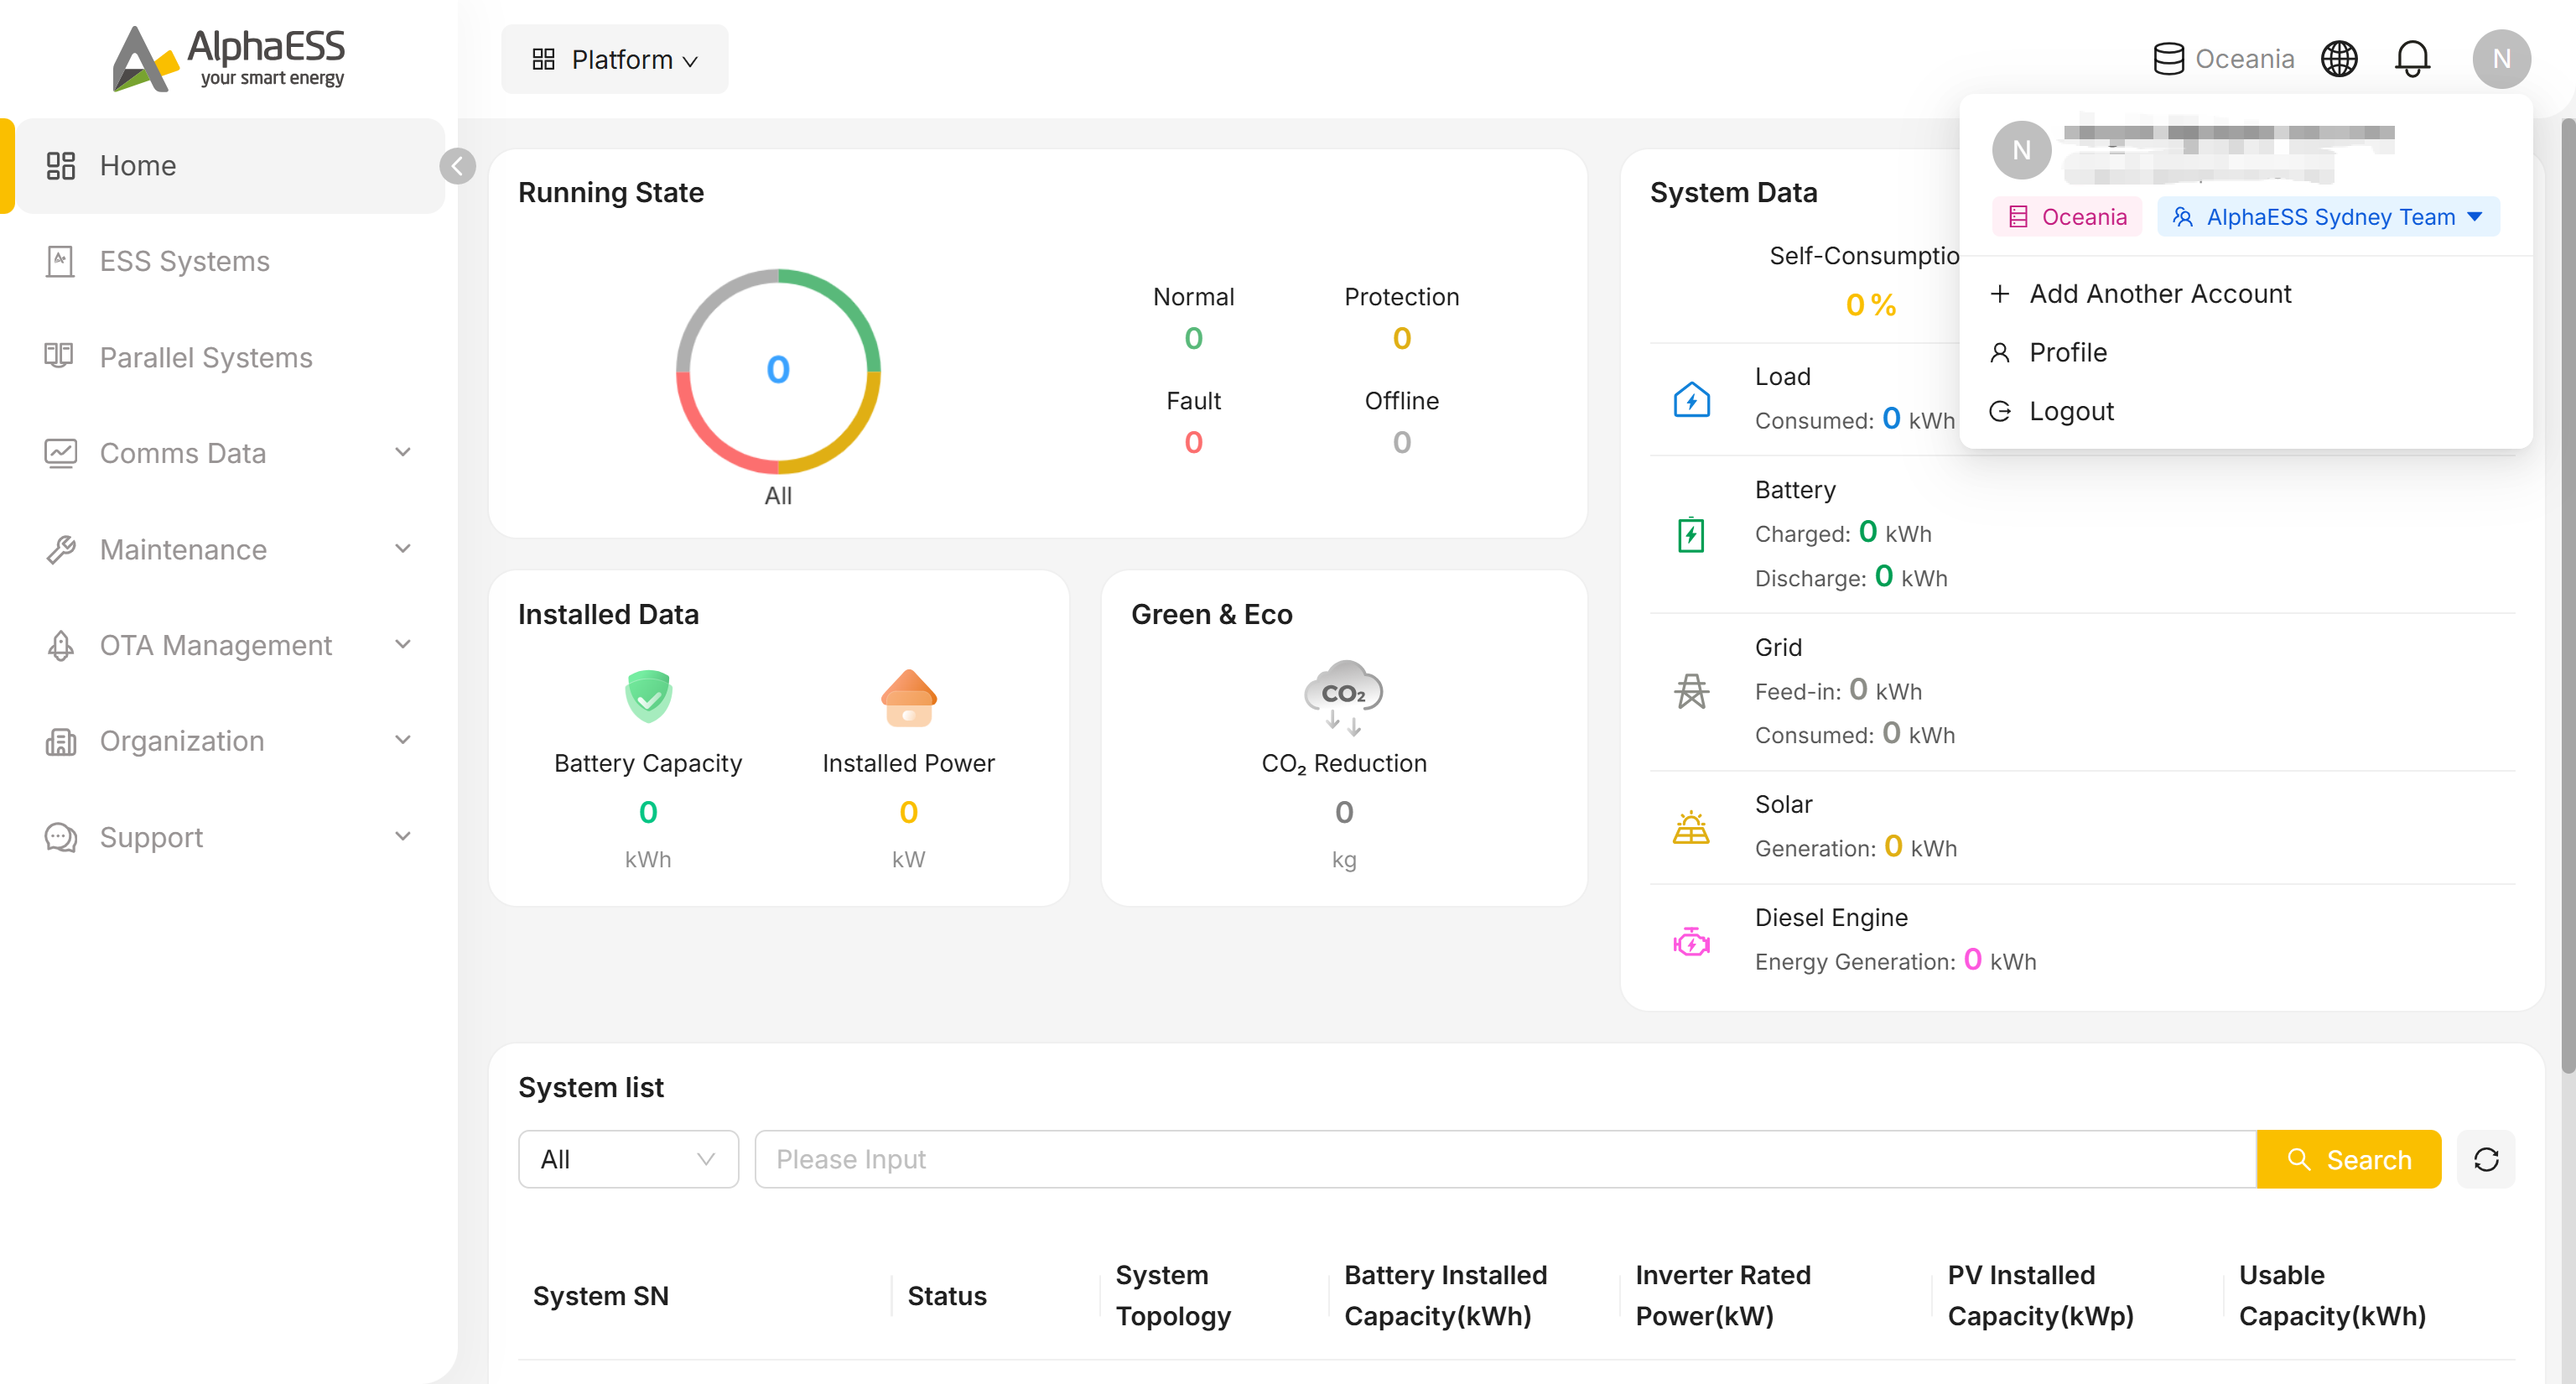Go to Home in the sidebar
Image resolution: width=2576 pixels, height=1384 pixels.
tap(229, 165)
